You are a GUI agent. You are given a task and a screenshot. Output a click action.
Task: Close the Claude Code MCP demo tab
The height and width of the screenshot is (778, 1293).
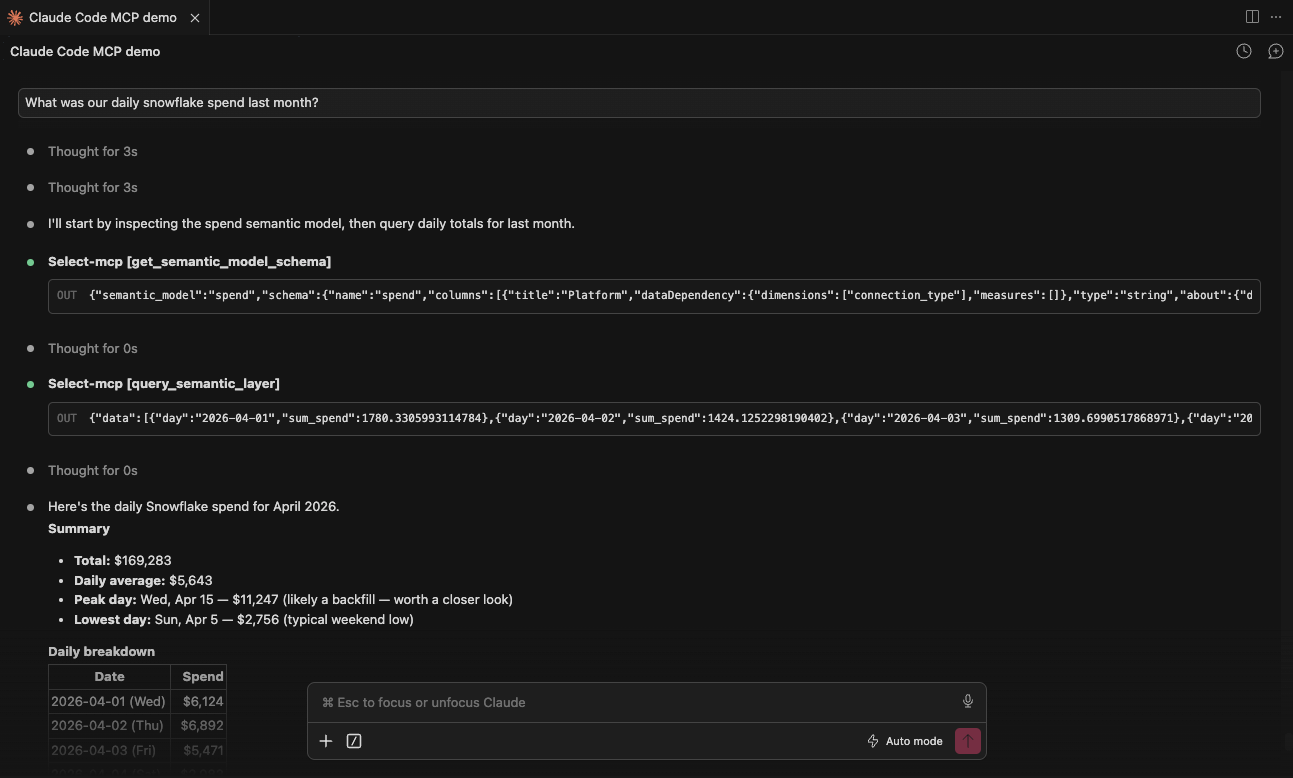click(195, 18)
